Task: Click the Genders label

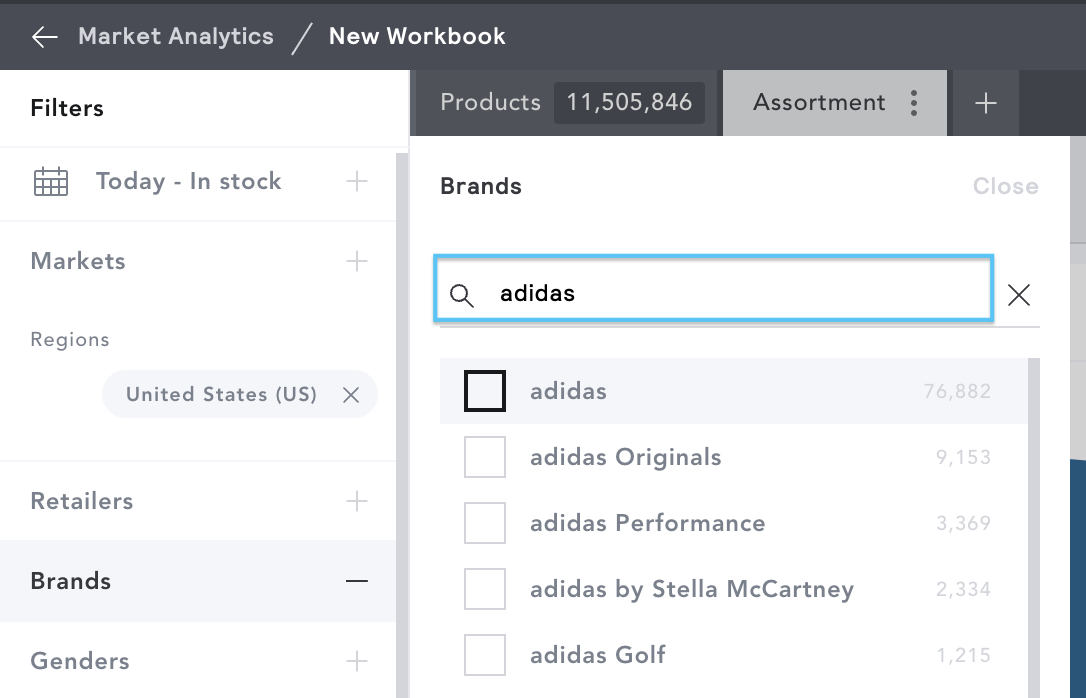Action: point(80,661)
